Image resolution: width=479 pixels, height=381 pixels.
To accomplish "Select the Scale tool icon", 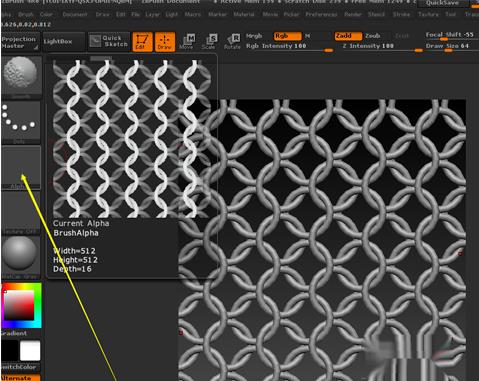I will [209, 42].
